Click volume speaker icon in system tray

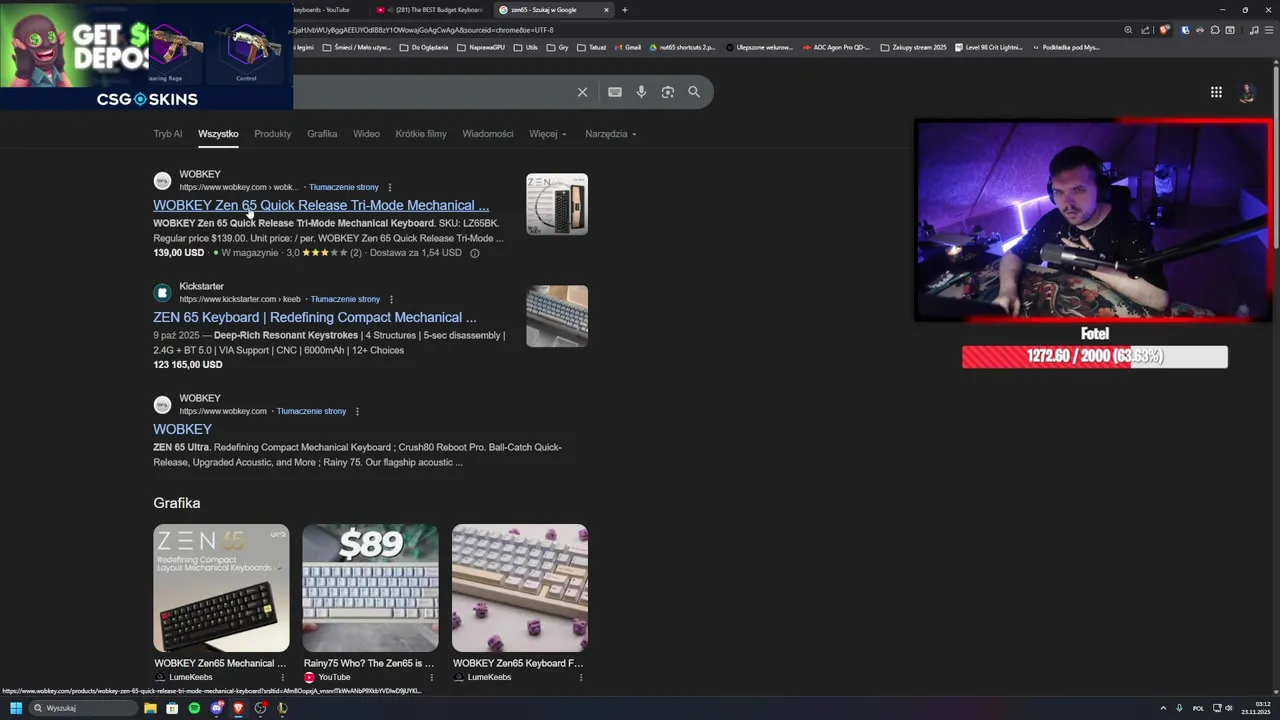click(x=1228, y=708)
